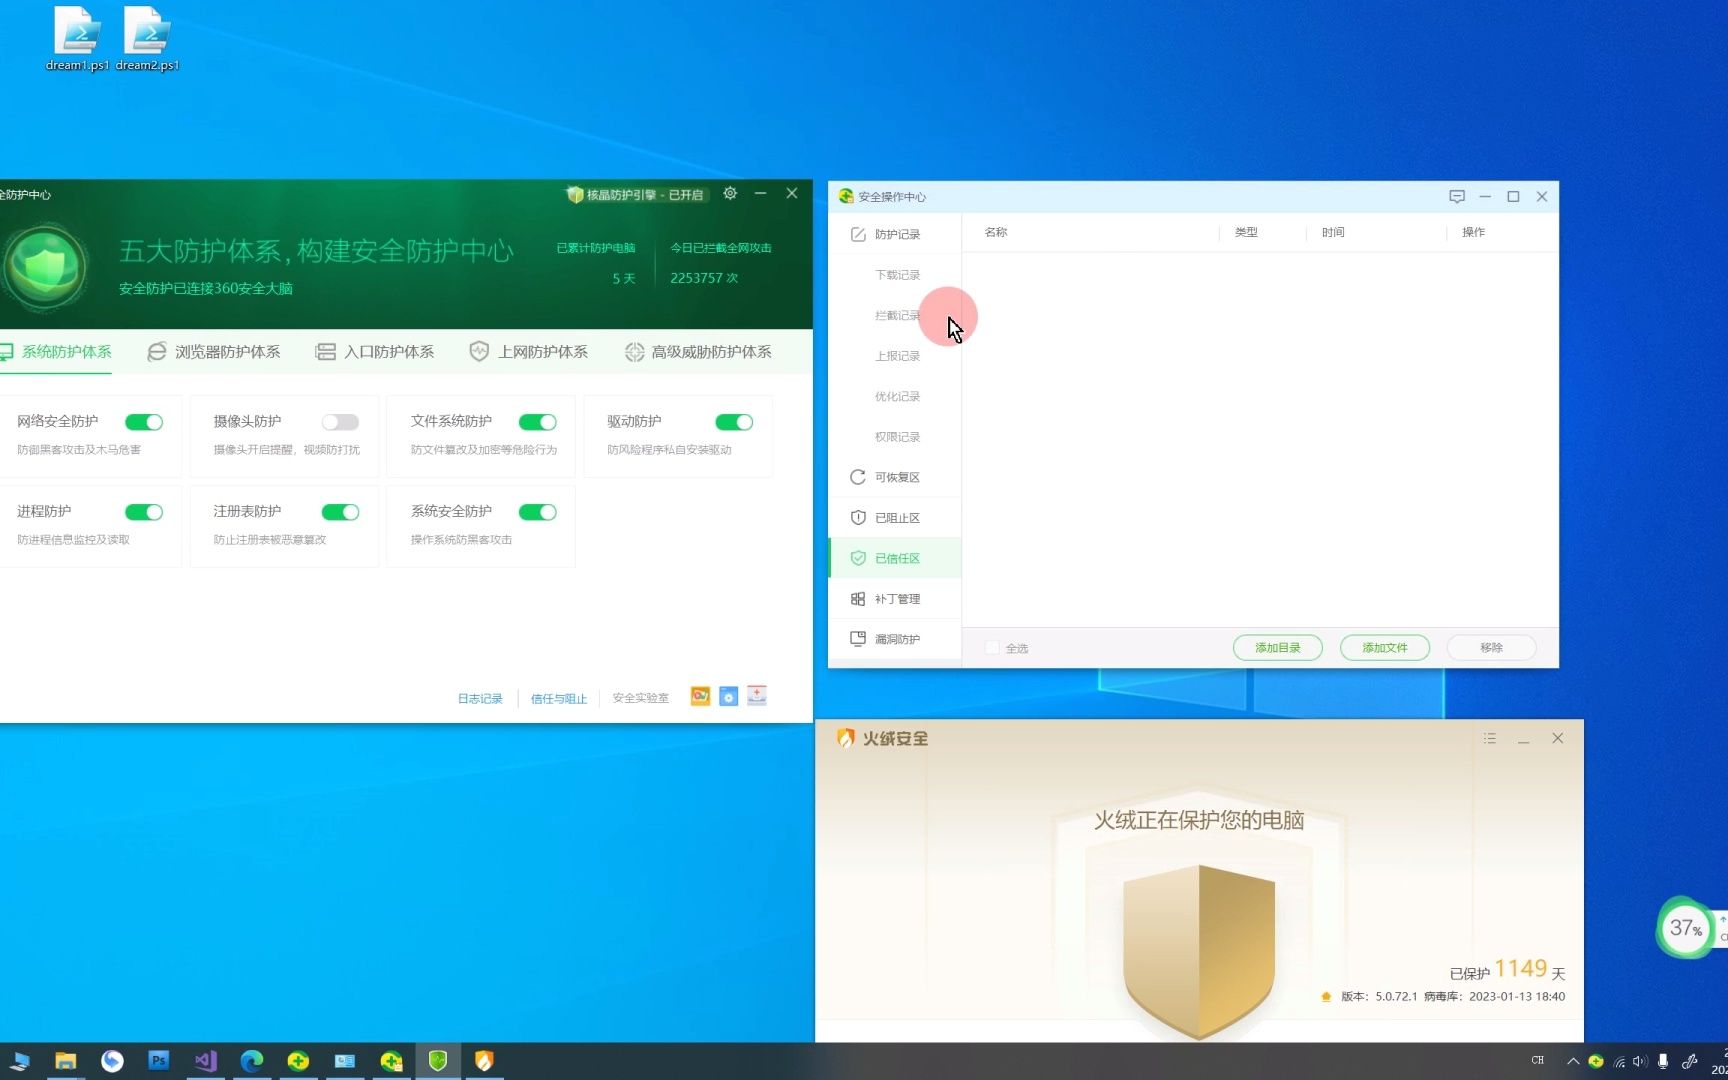Image resolution: width=1728 pixels, height=1080 pixels.
Task: Toggle 文件系统防护 switch
Action: click(537, 422)
